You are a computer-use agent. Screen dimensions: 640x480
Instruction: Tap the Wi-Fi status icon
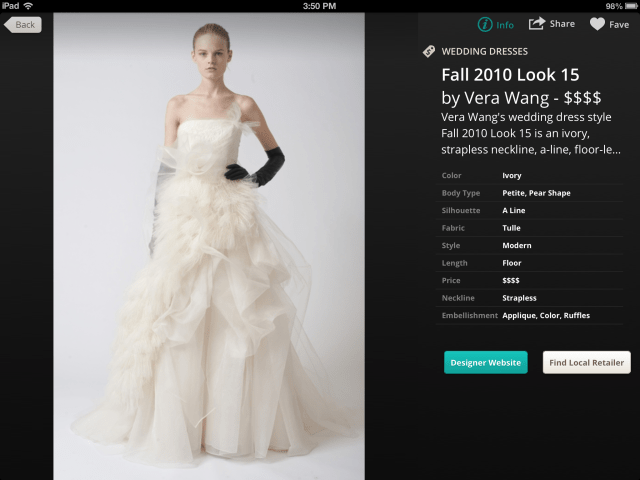tap(28, 6)
